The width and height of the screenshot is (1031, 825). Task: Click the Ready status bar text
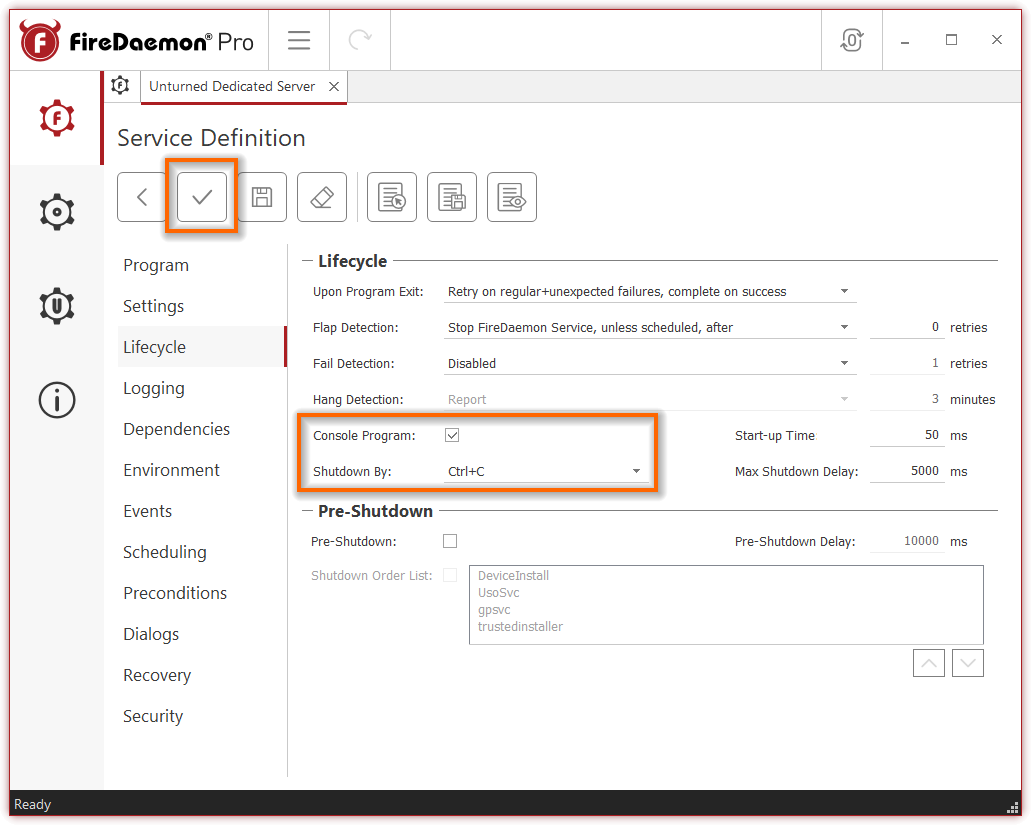[32, 804]
